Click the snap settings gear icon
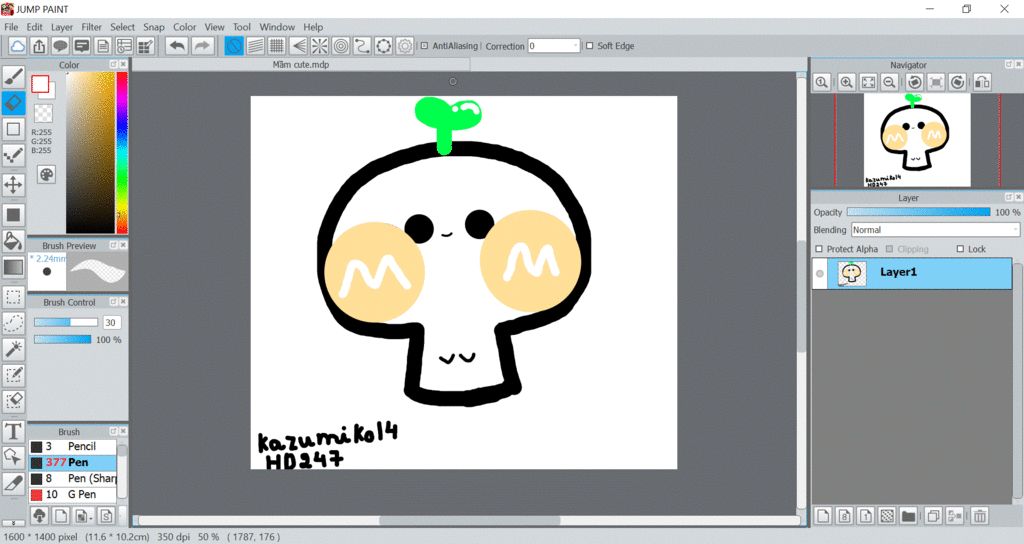Screen dimensions: 1024x544 pyautogui.click(x=405, y=46)
